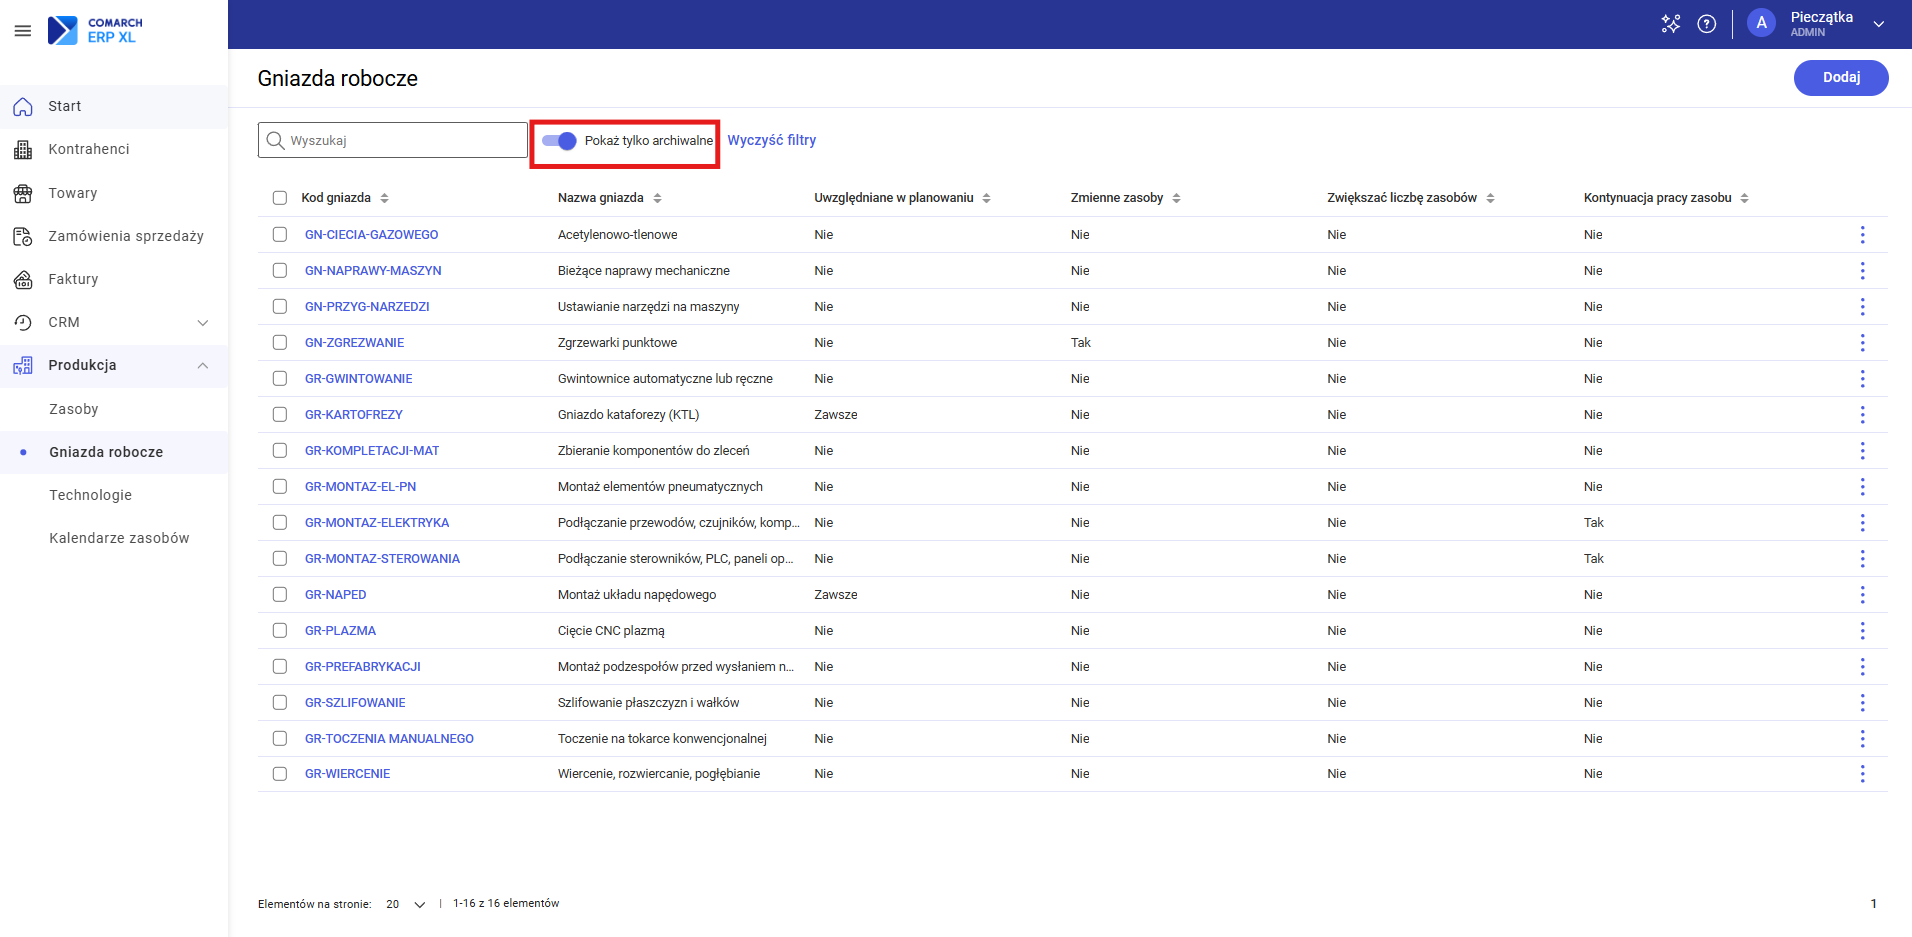Click the Dodaj button
This screenshot has height=937, width=1912.
coord(1840,78)
